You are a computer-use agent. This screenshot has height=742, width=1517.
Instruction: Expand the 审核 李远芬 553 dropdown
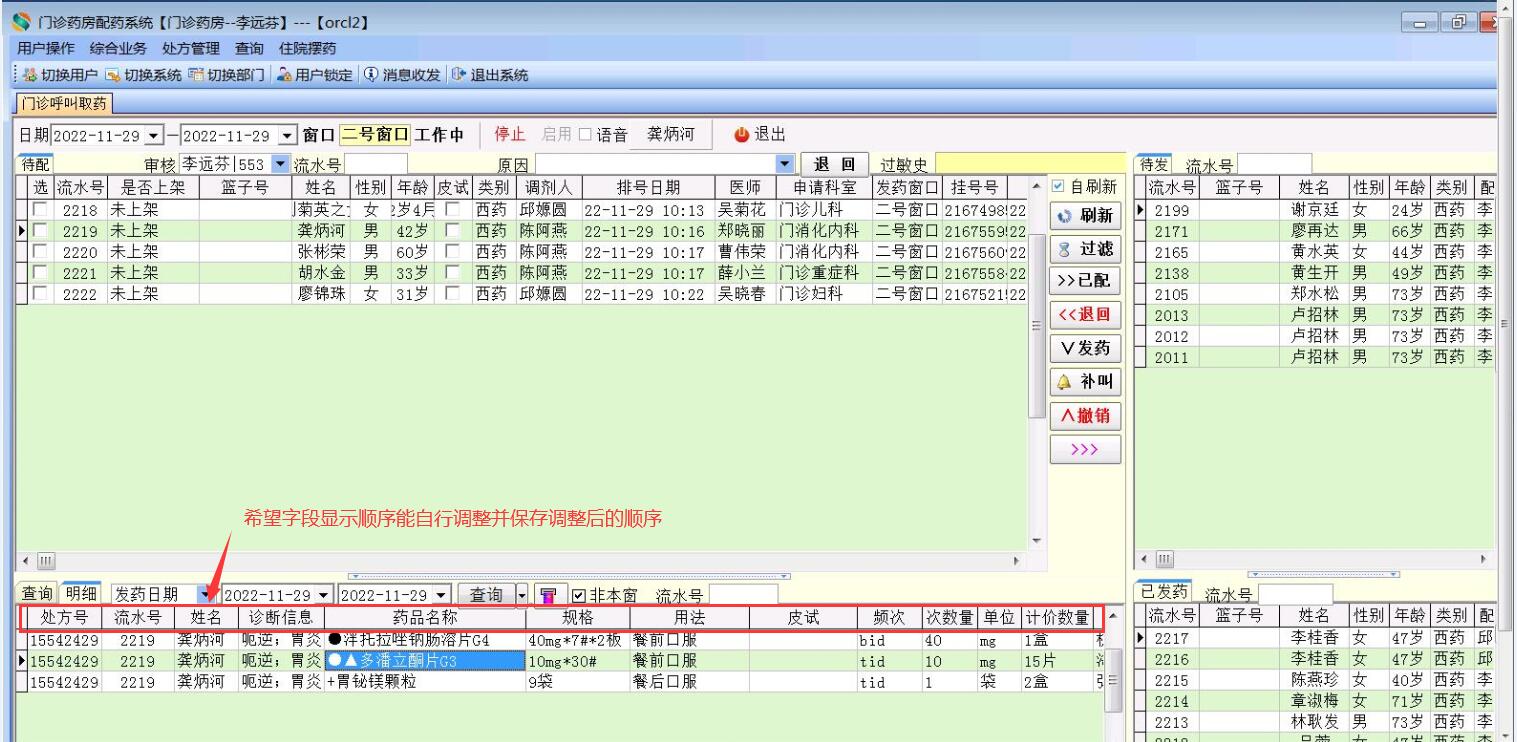pos(280,162)
